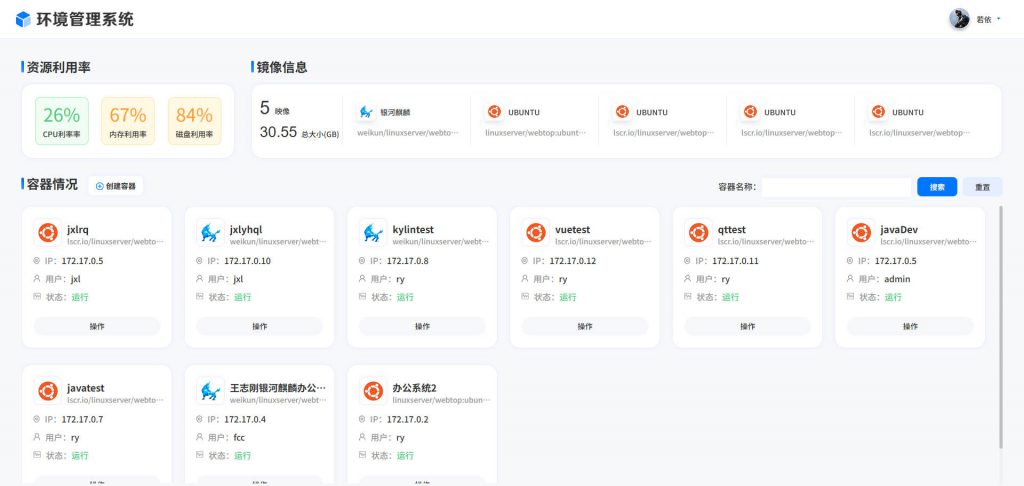1024x486 pixels.
Task: Click the user avatar in the header
Action: [x=960, y=19]
